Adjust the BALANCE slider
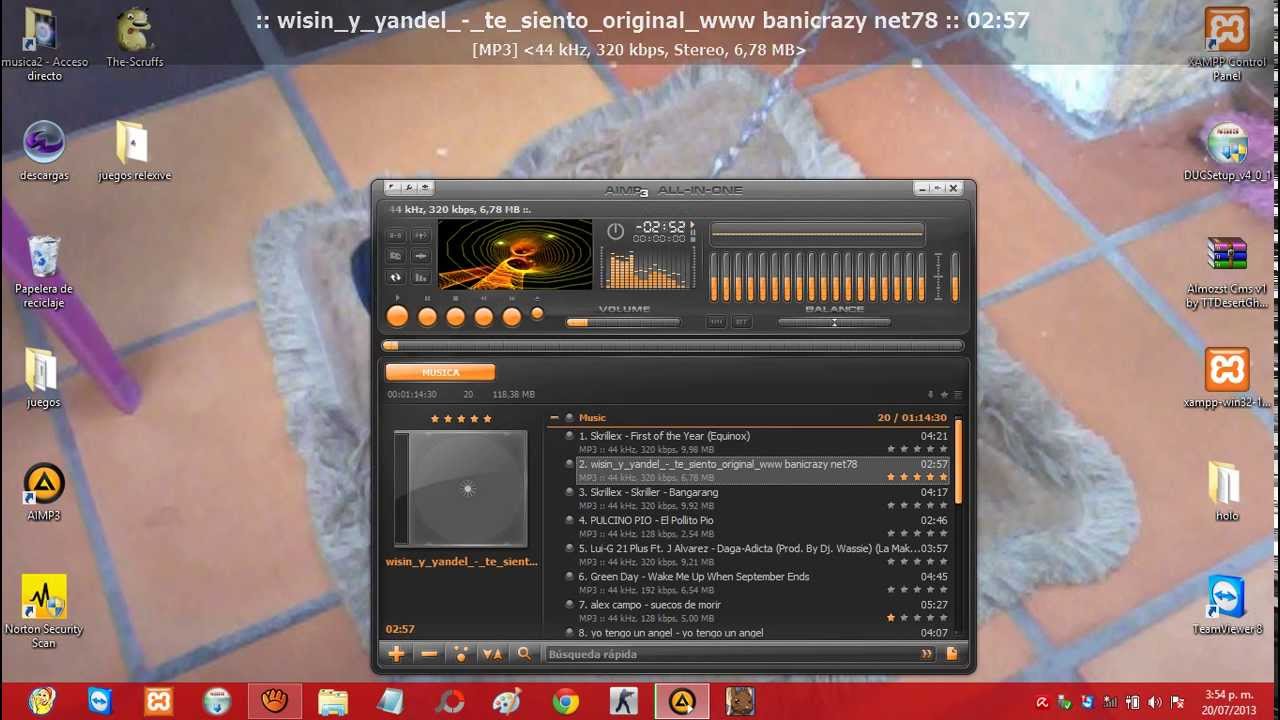 (x=834, y=322)
